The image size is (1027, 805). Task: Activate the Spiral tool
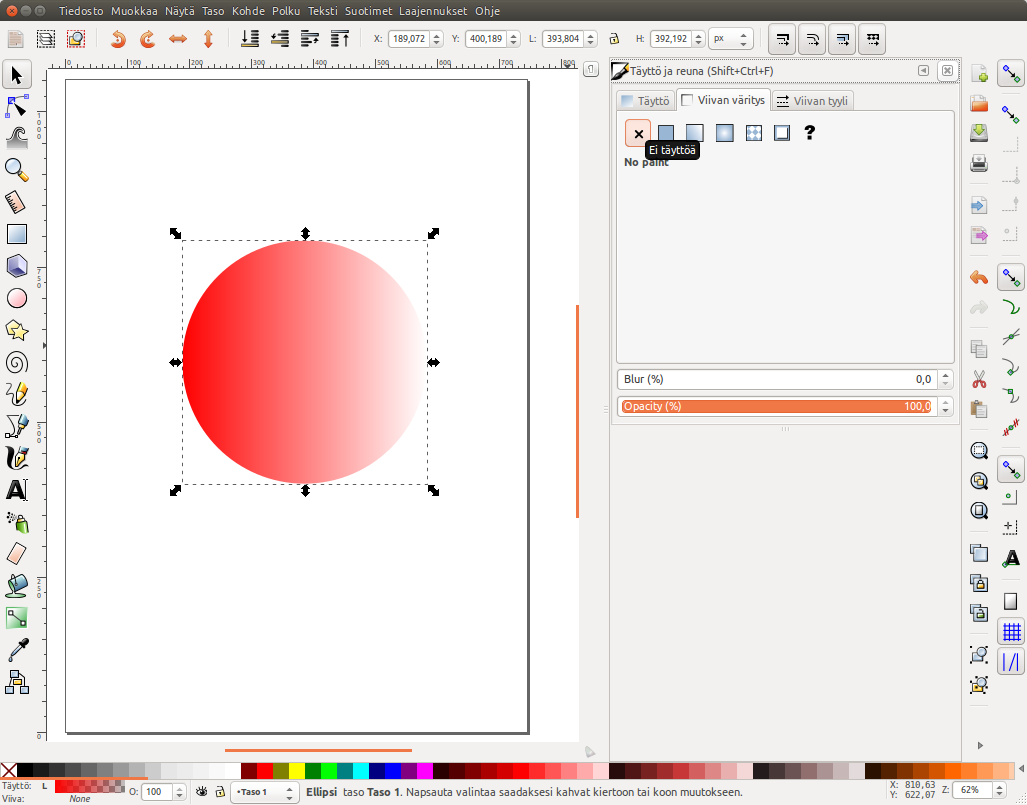[17, 362]
